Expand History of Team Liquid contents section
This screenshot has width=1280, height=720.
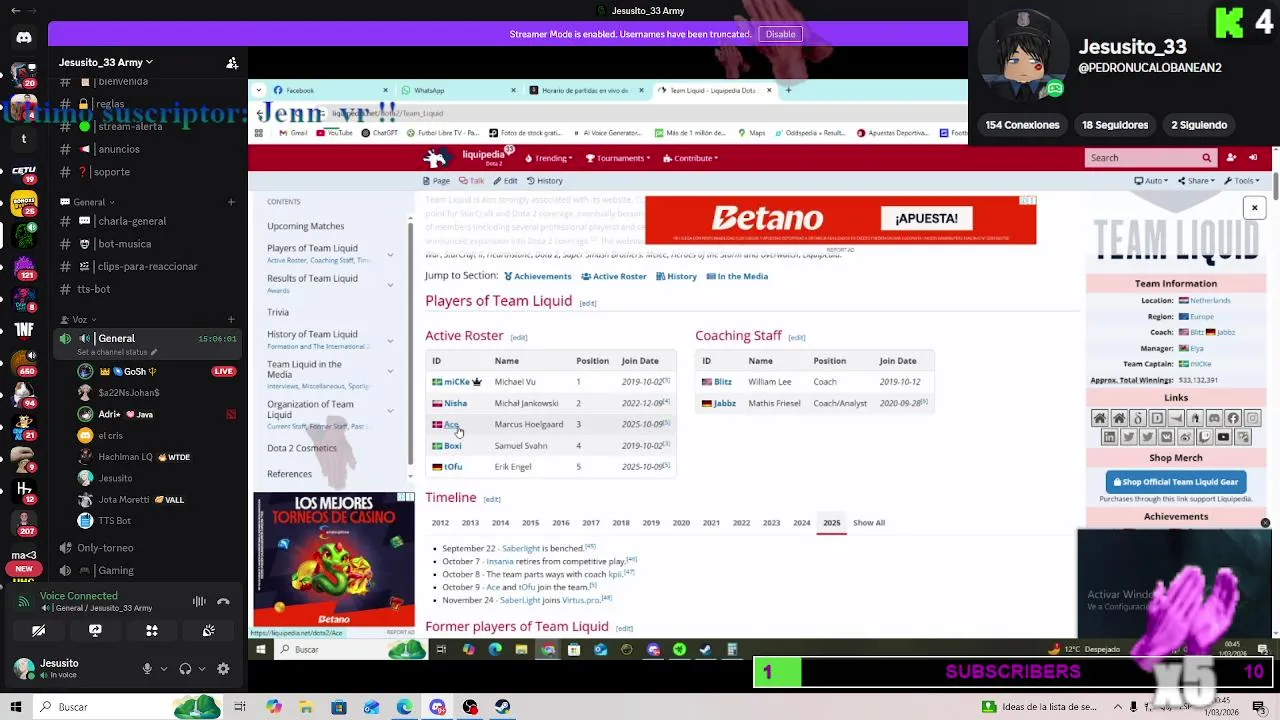coord(390,340)
